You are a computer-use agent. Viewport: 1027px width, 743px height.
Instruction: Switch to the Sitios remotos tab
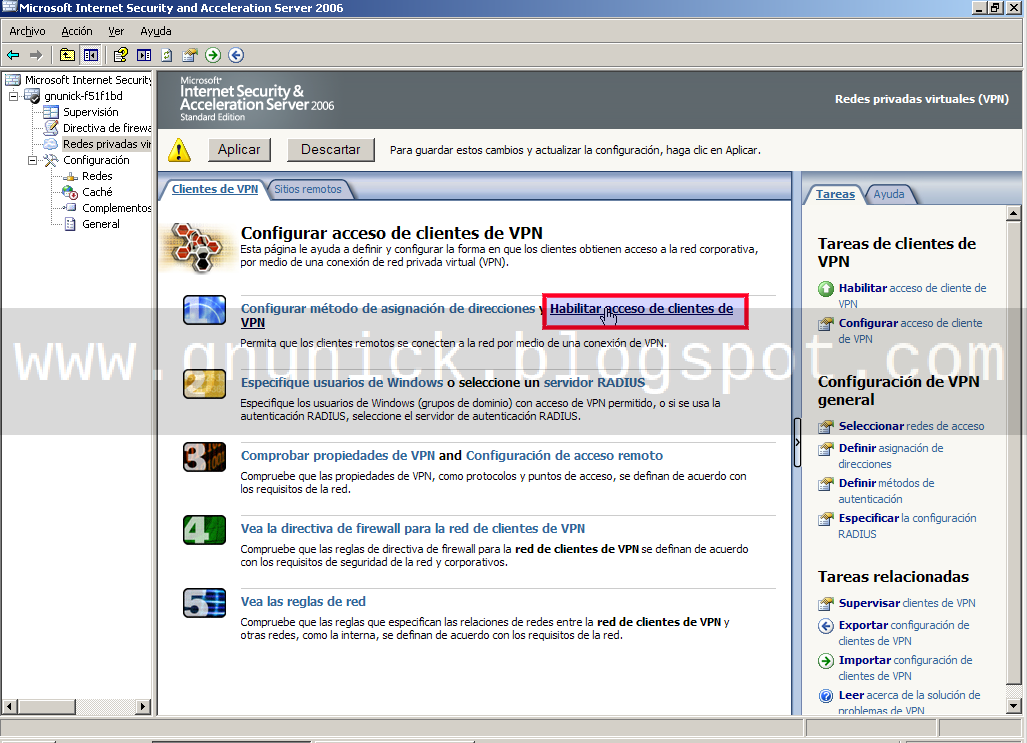[308, 189]
